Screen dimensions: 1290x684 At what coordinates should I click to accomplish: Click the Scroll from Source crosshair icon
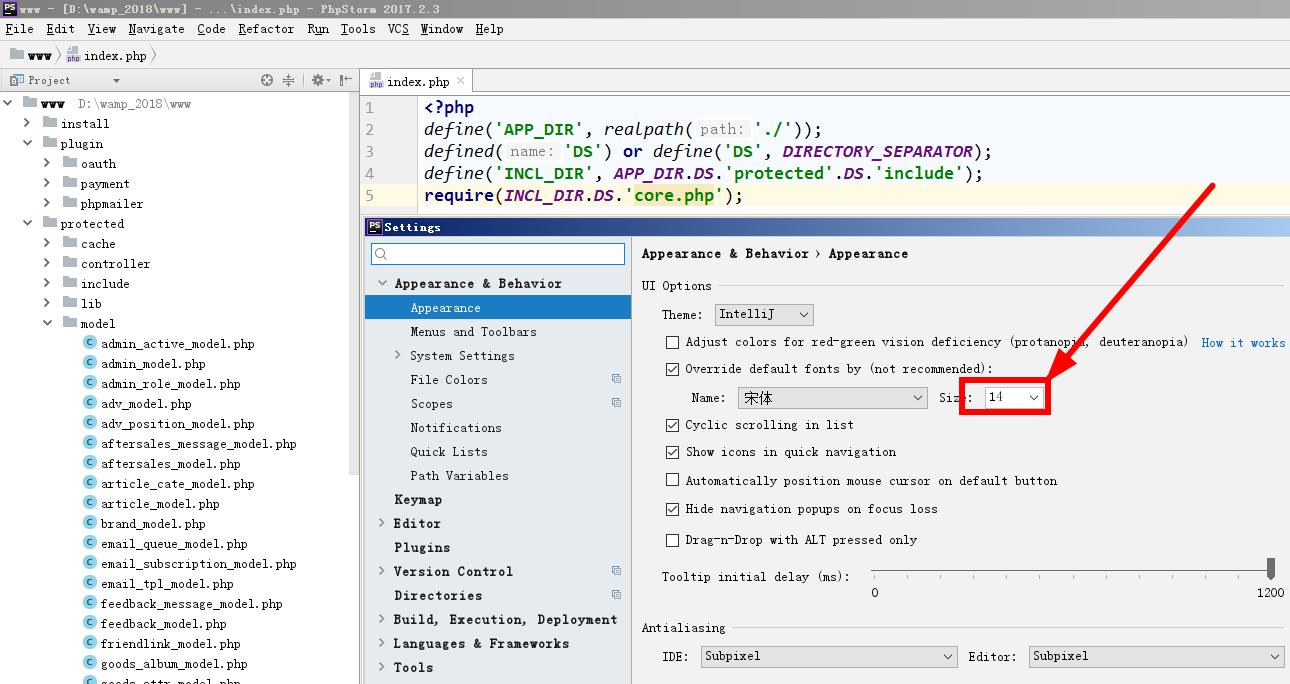[267, 80]
